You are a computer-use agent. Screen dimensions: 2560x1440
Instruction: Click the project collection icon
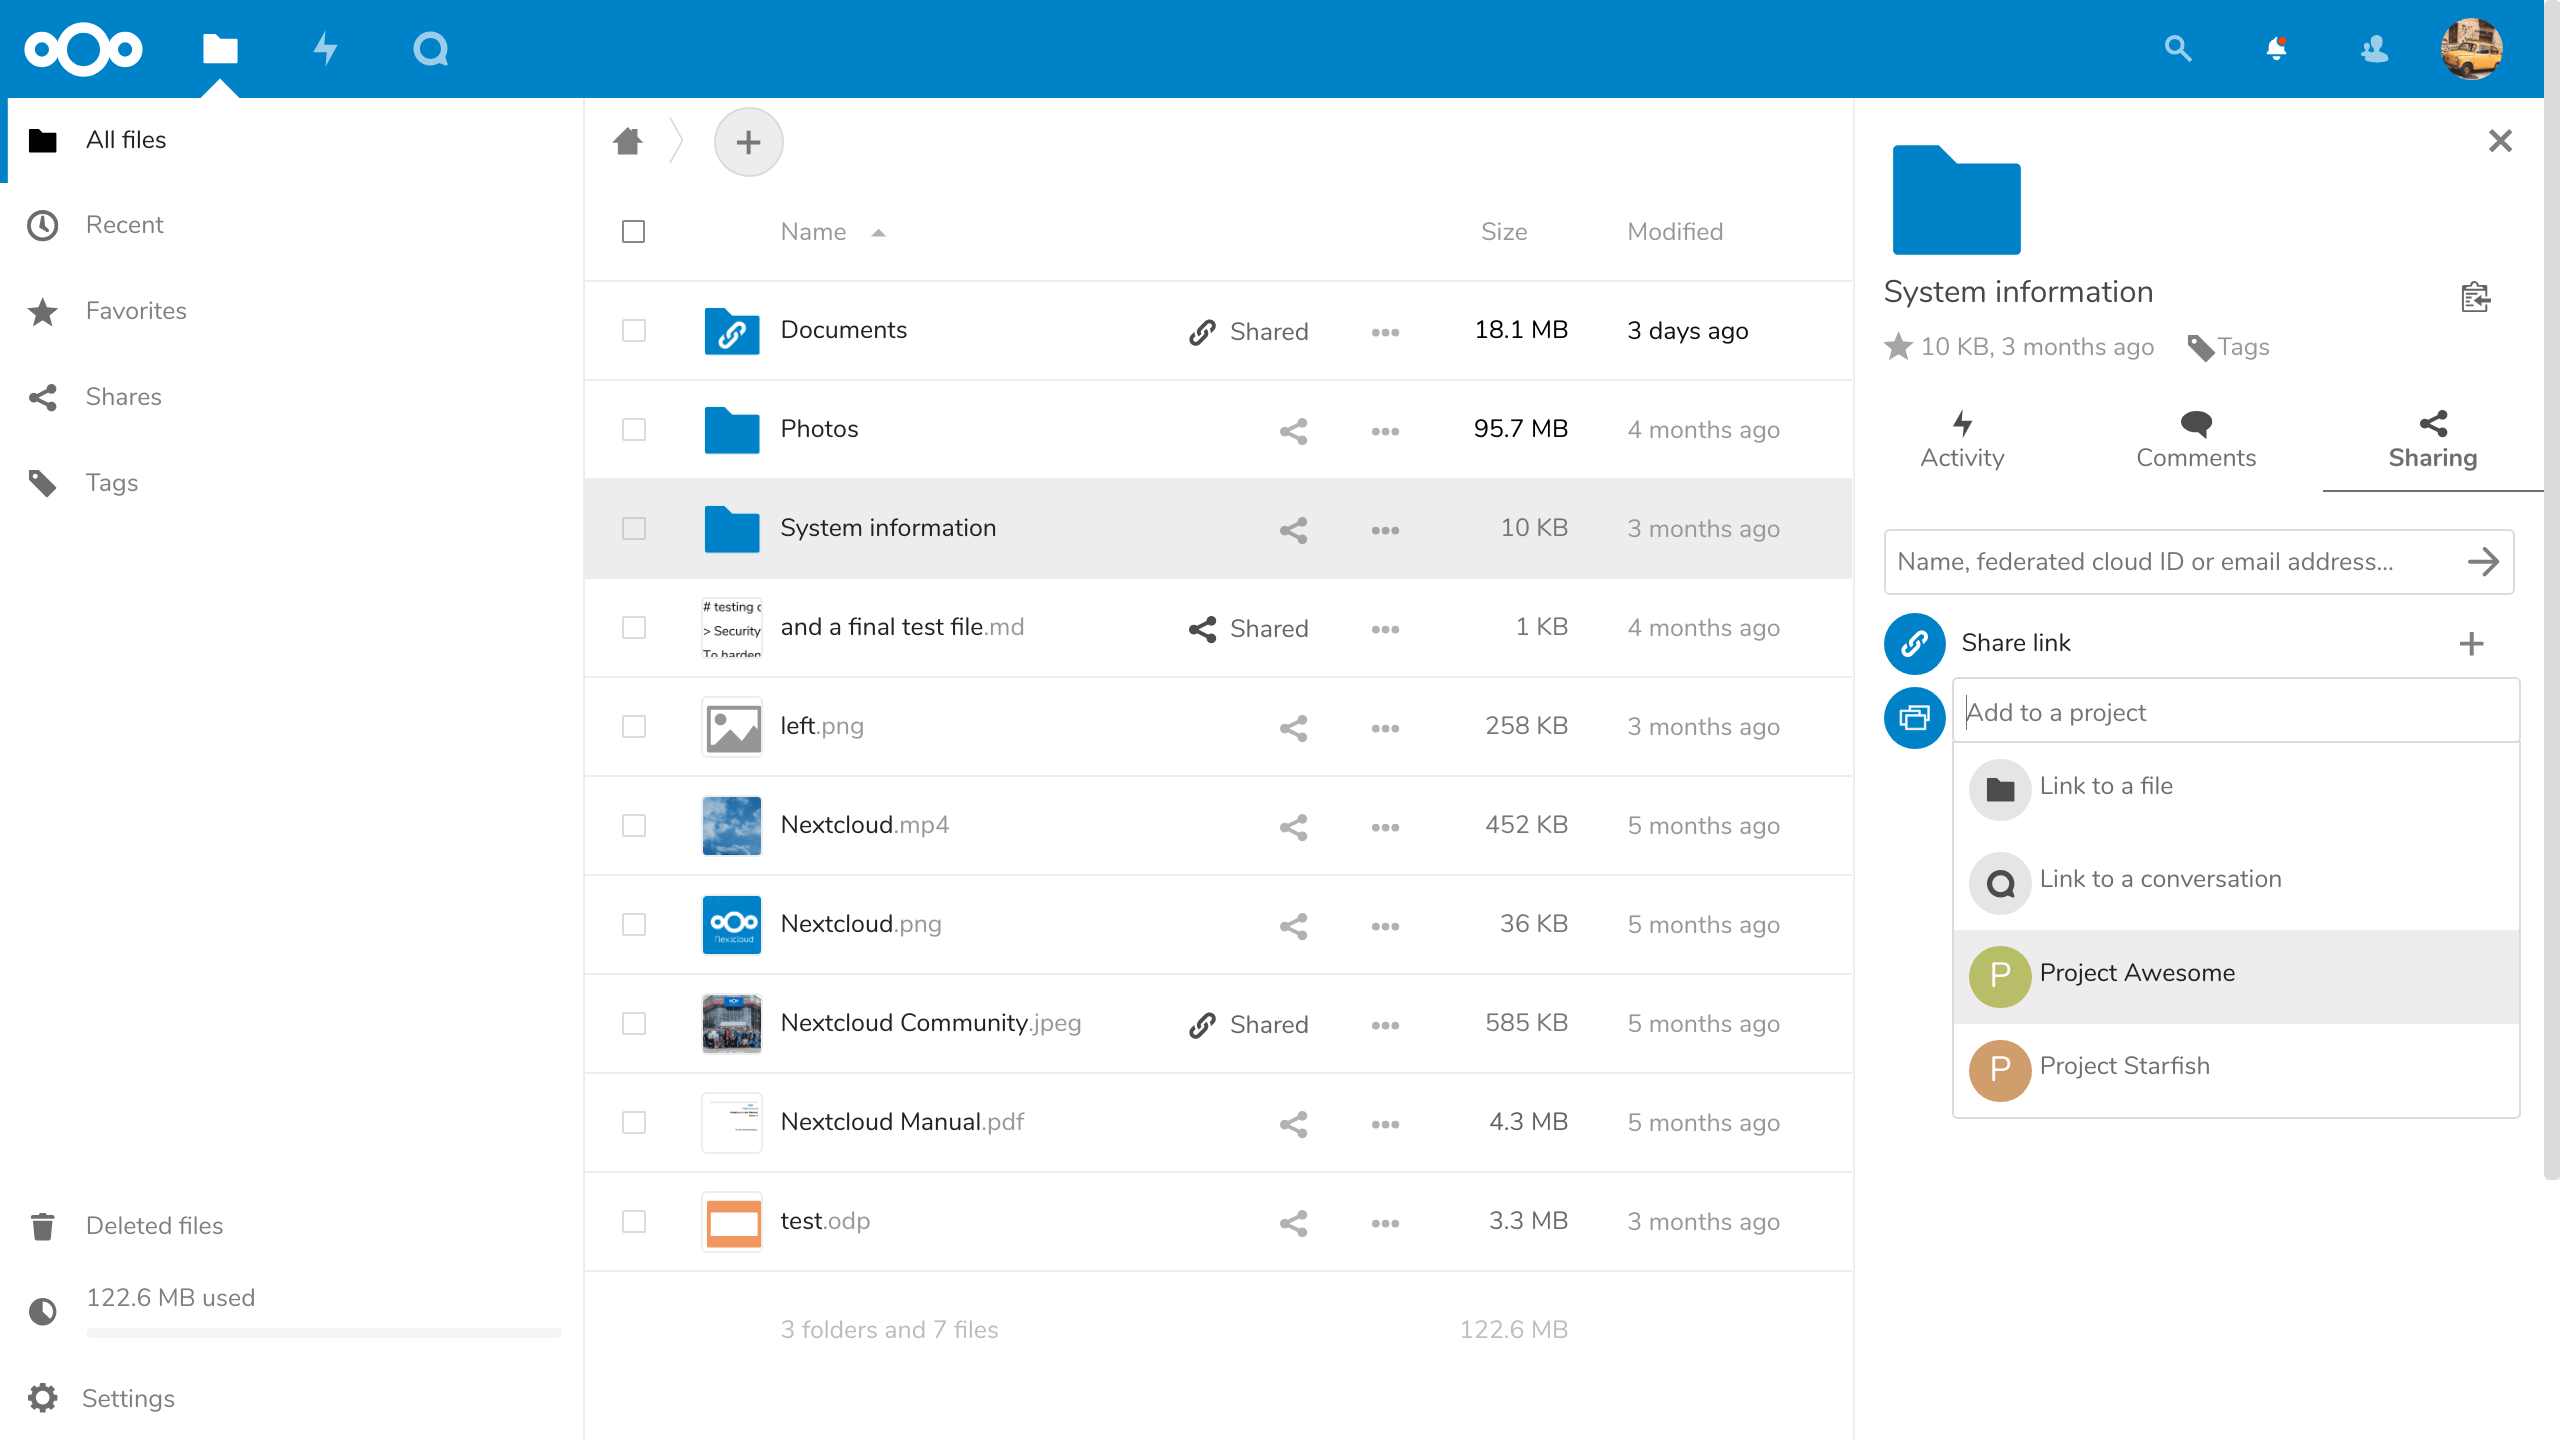tap(1914, 717)
